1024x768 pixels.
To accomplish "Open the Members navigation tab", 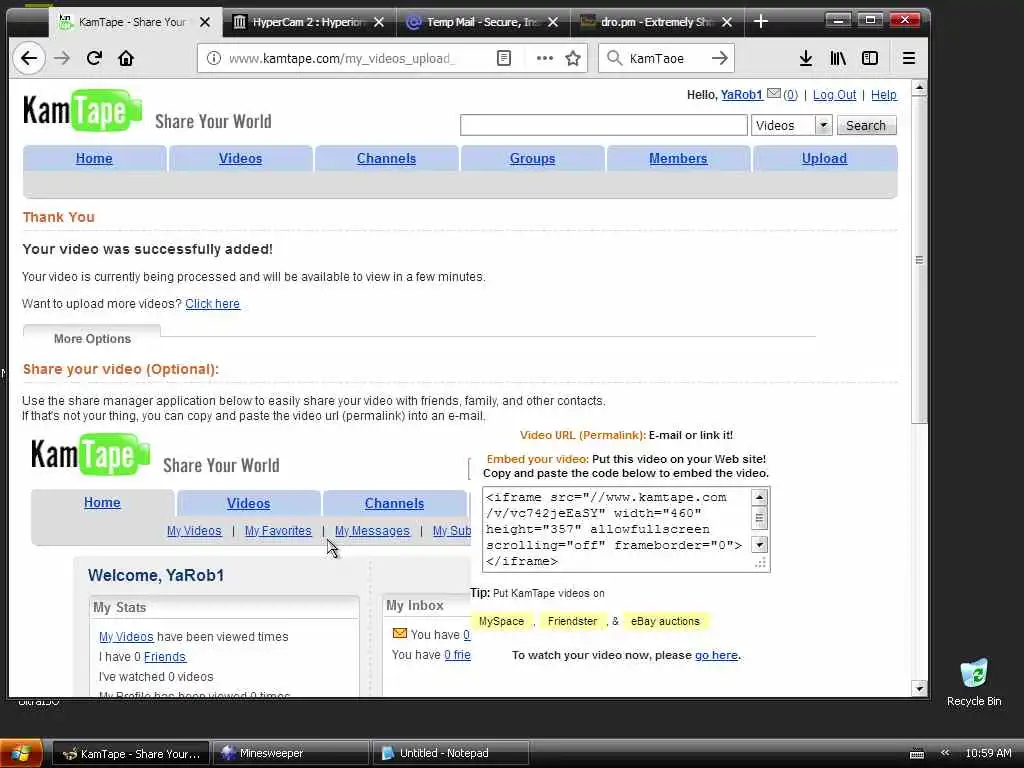I will coord(678,158).
